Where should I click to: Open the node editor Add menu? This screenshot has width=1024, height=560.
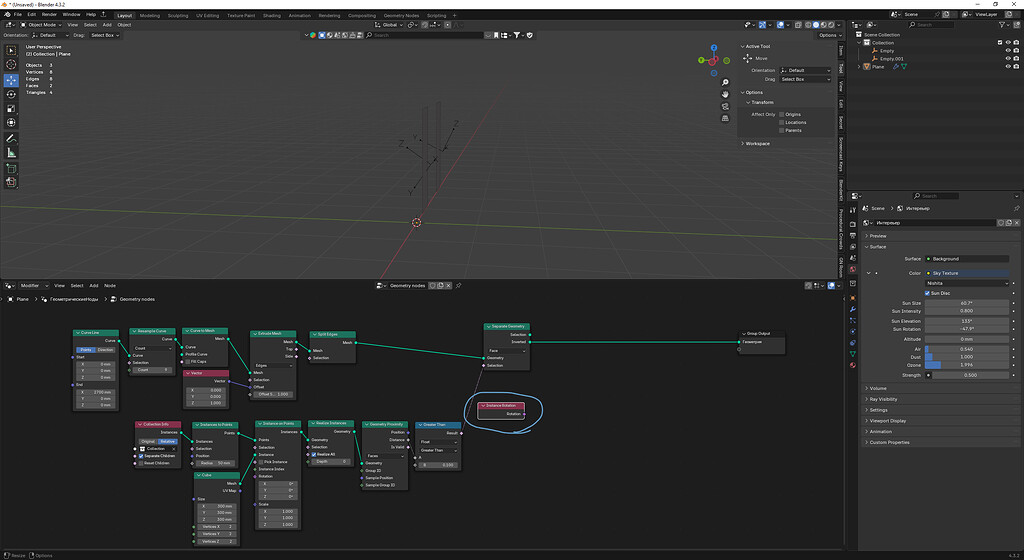pyautogui.click(x=93, y=285)
